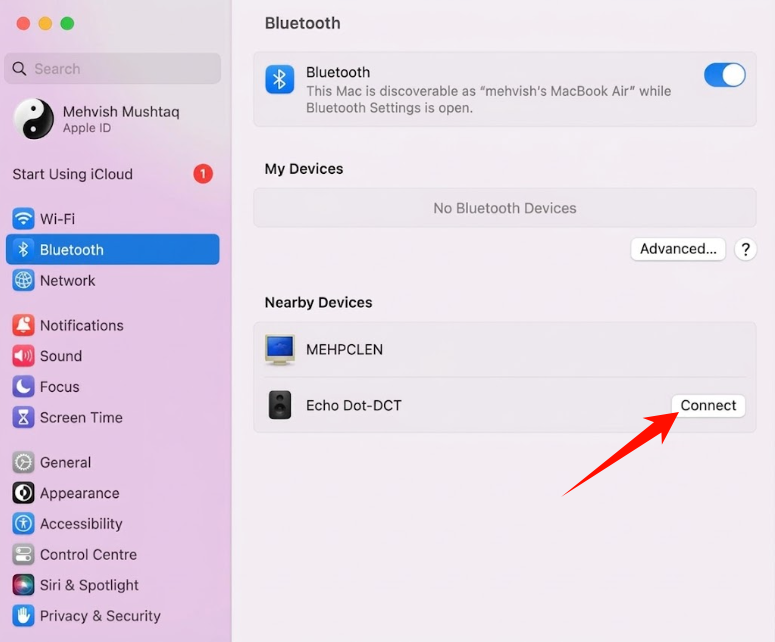Turn off the Bluetooth toggle switch
The image size is (775, 642).
coord(725,75)
